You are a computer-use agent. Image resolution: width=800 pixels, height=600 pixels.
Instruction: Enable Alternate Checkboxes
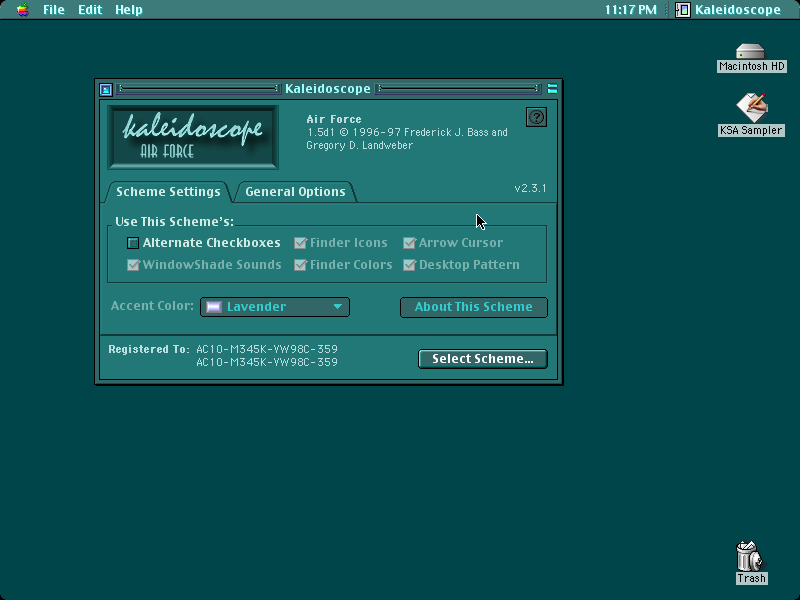coord(204,243)
